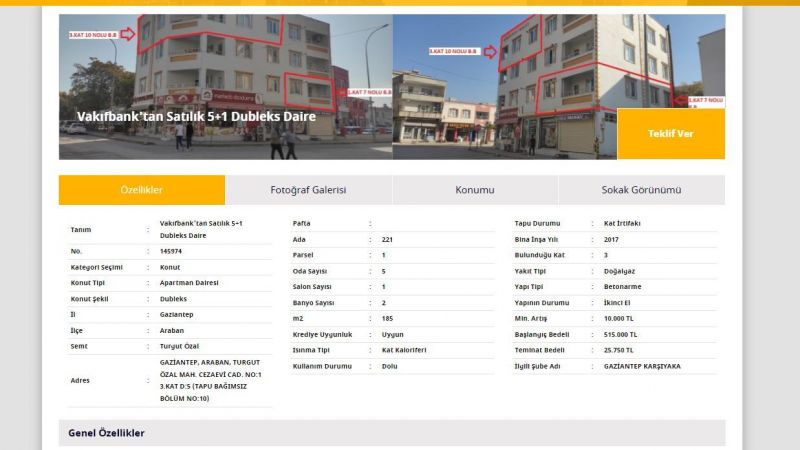Click the m2 value '185'
This screenshot has width=800, height=450.
387,318
